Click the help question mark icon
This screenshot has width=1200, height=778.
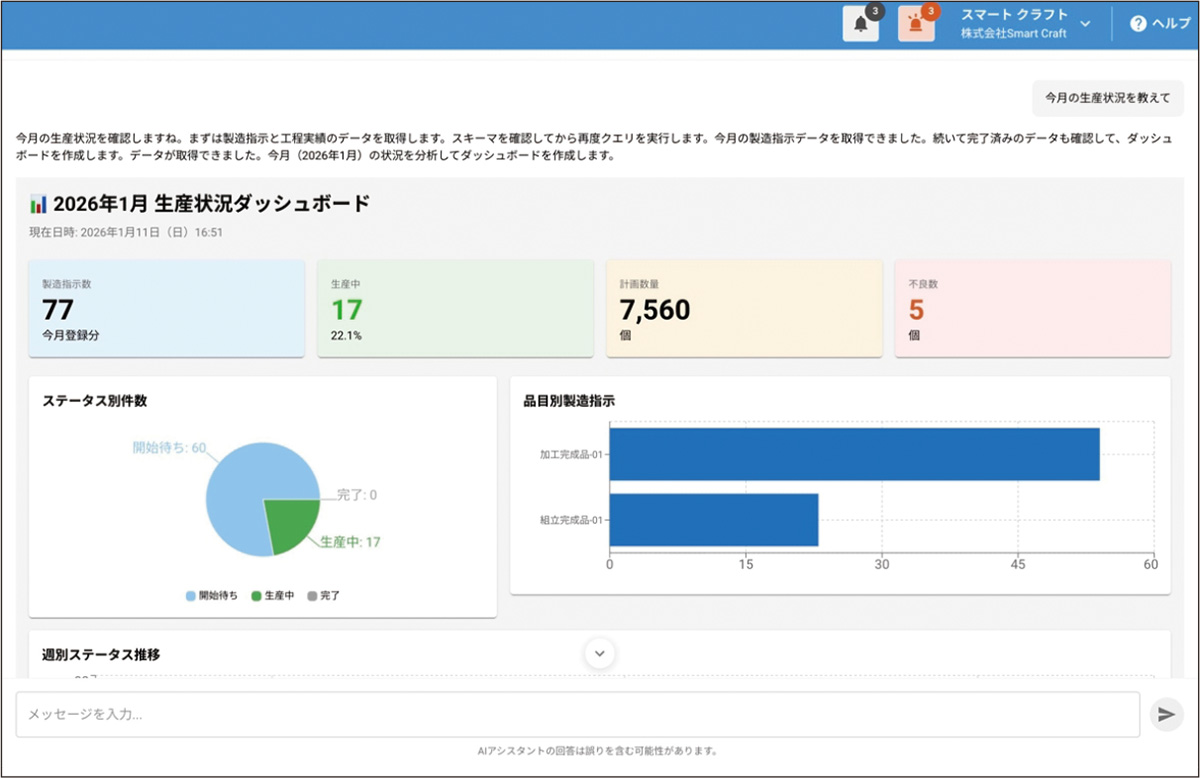tap(1138, 24)
